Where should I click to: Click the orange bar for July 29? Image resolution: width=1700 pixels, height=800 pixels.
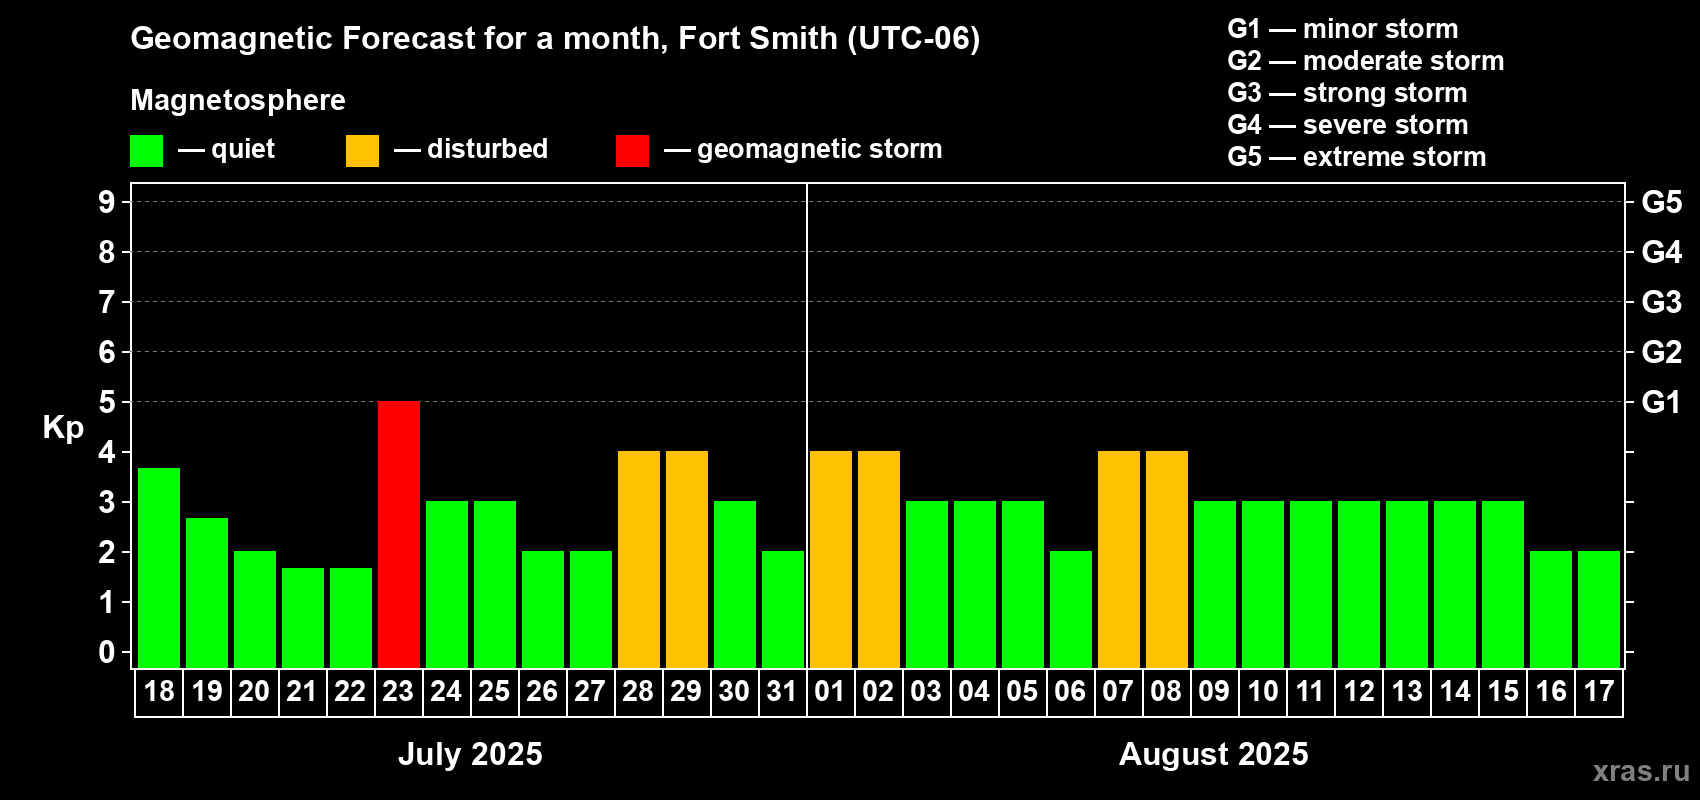(687, 559)
